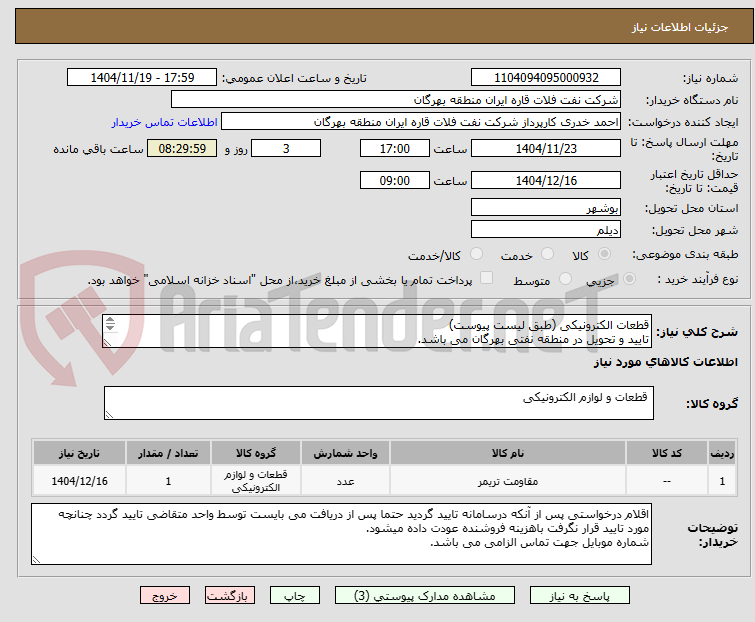Click the نام کالا column header

508,453
